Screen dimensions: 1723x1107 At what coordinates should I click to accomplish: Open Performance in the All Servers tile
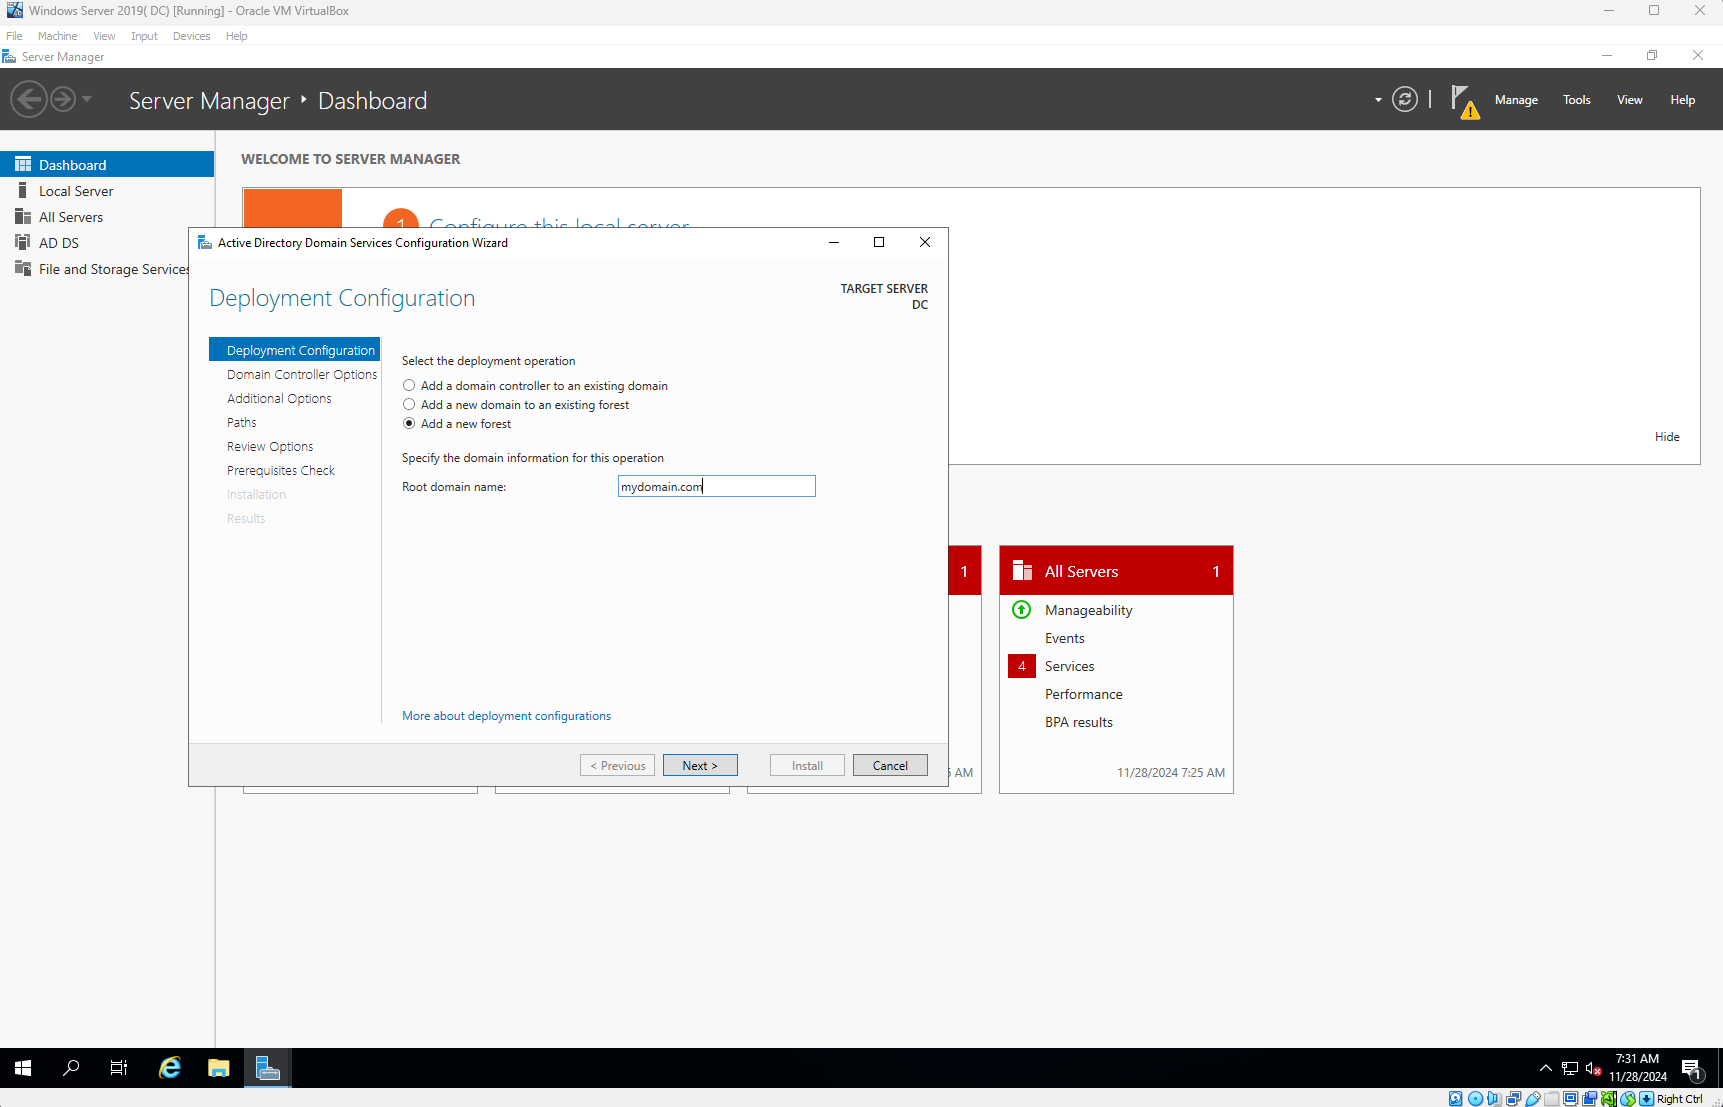[x=1084, y=694]
